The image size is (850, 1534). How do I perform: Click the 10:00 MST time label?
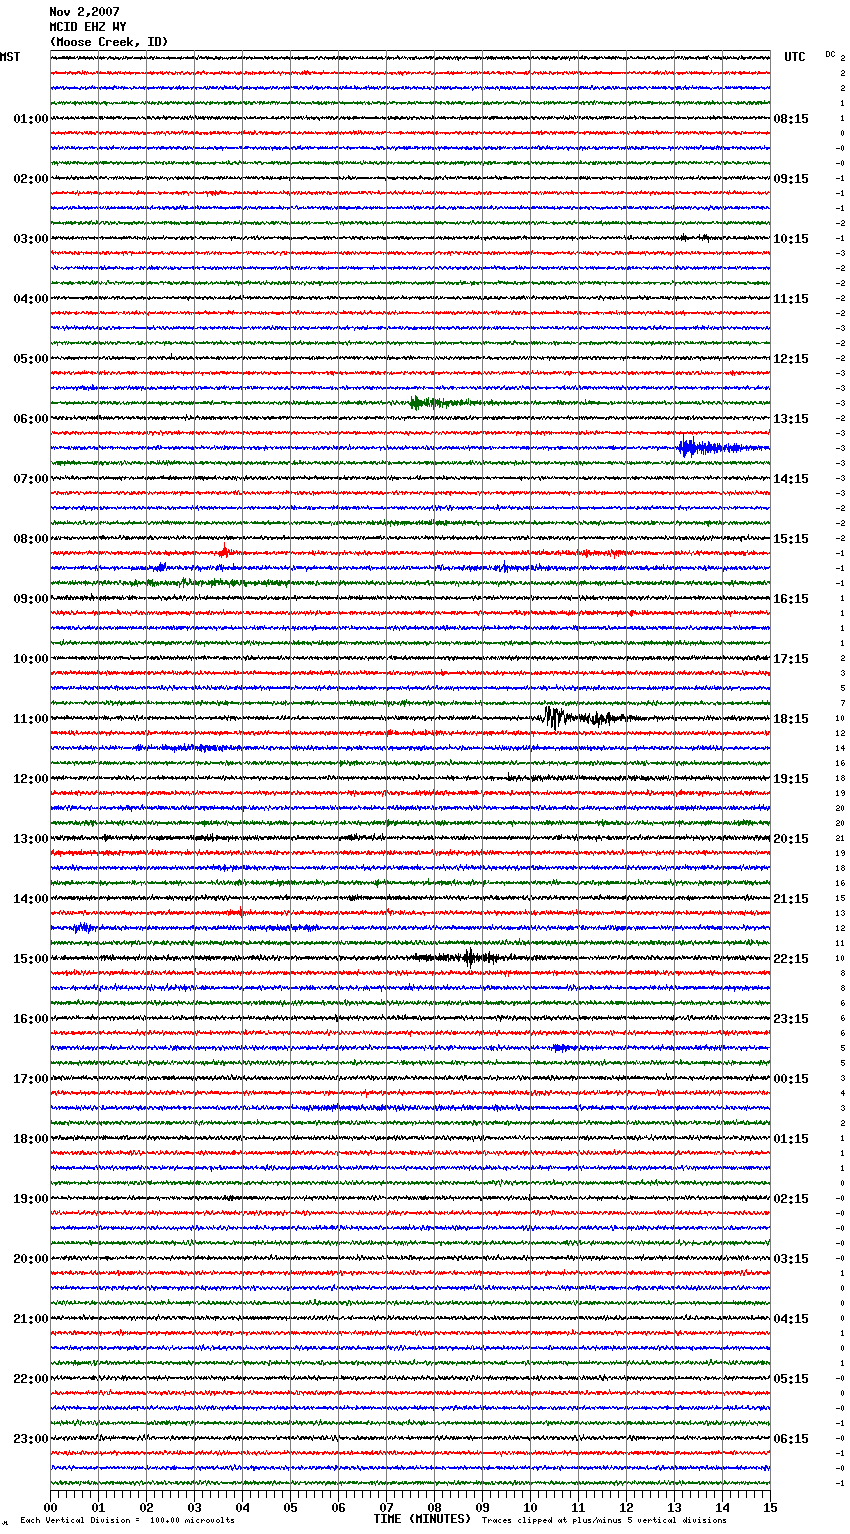click(30, 659)
